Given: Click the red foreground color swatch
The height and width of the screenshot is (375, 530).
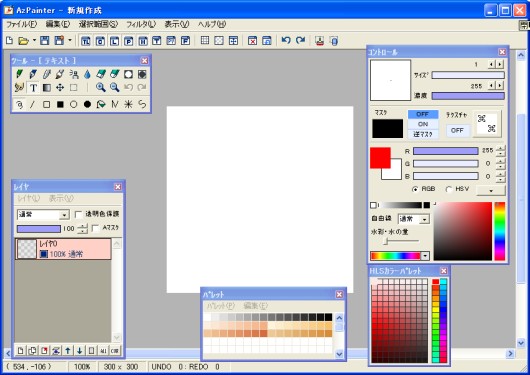Looking at the screenshot, I should pos(380,158).
